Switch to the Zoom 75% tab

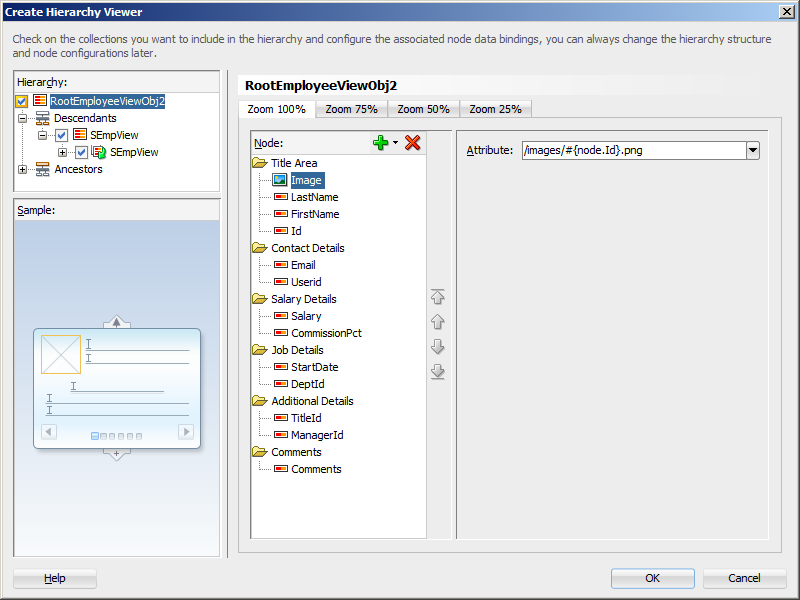pyautogui.click(x=352, y=109)
